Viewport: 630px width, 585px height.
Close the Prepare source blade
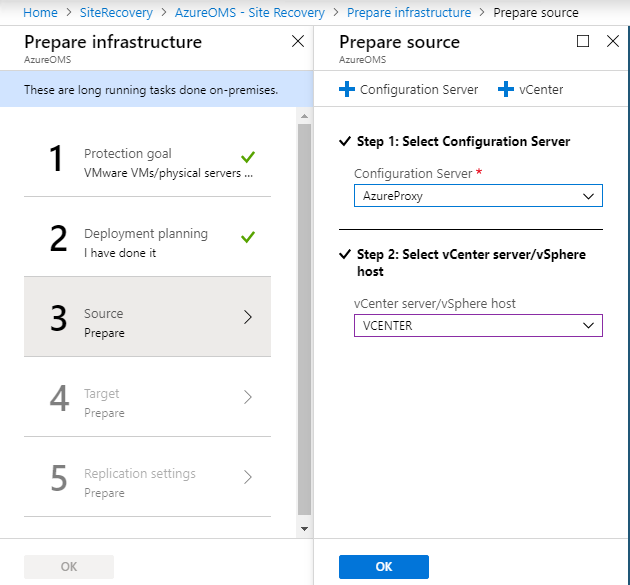point(613,41)
